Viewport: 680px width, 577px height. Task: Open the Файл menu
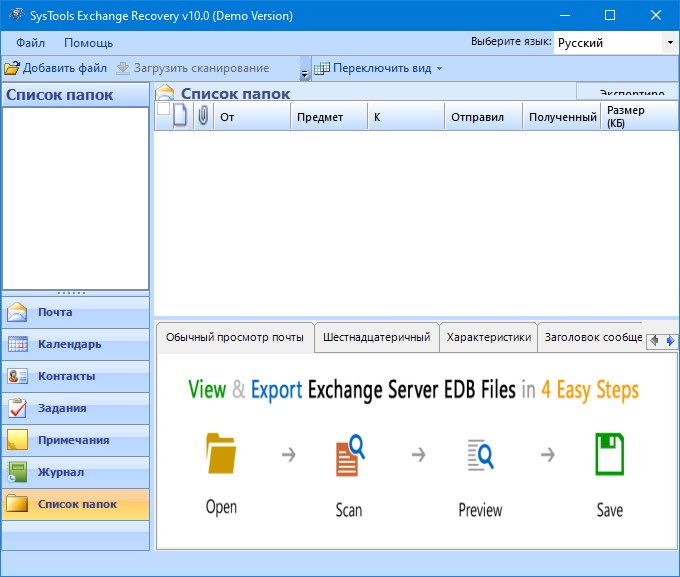(30, 43)
